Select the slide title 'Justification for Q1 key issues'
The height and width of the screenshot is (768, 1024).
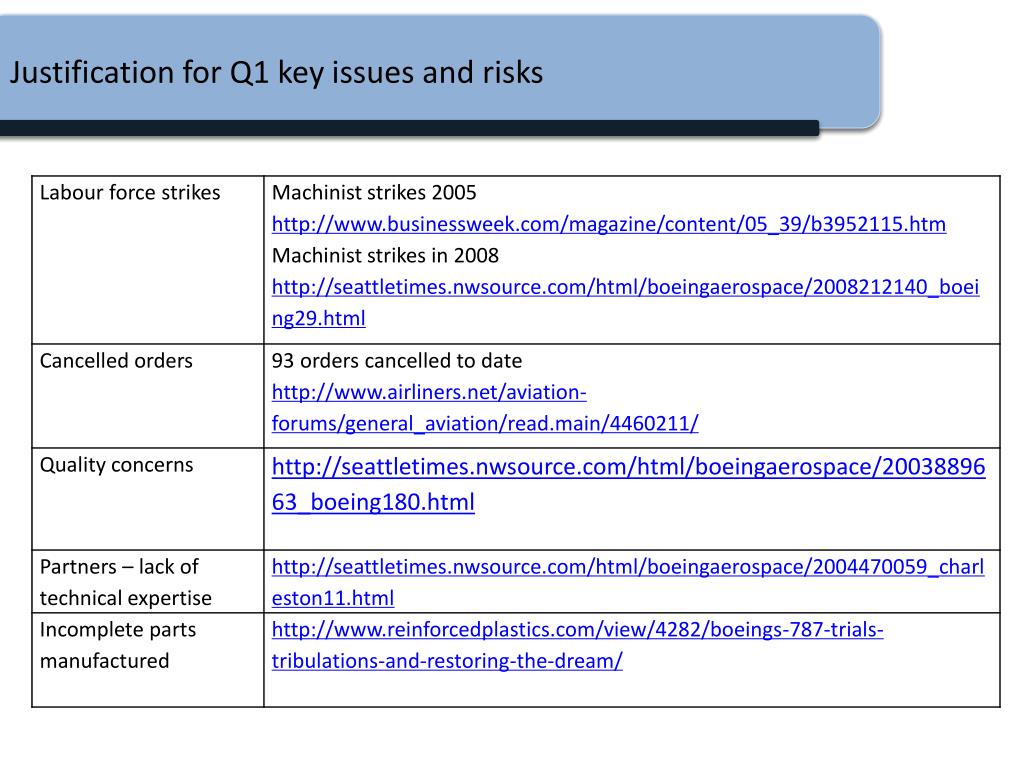(x=276, y=72)
